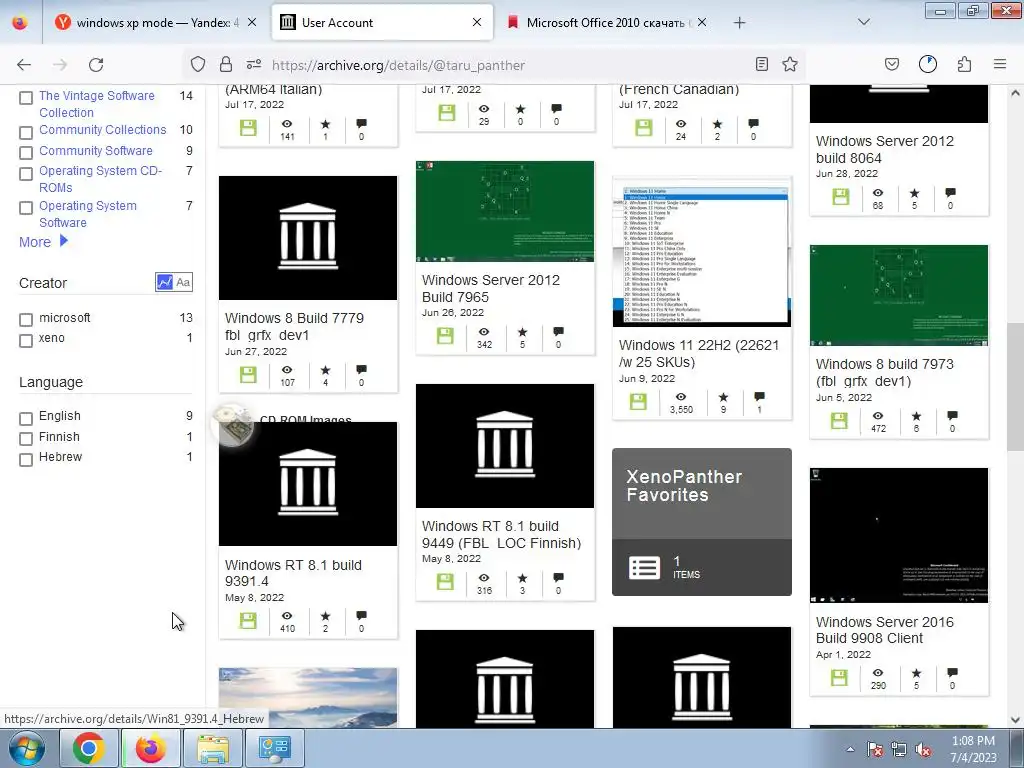Click reviews bubble on Windows 11 22H2 card

tap(759, 396)
